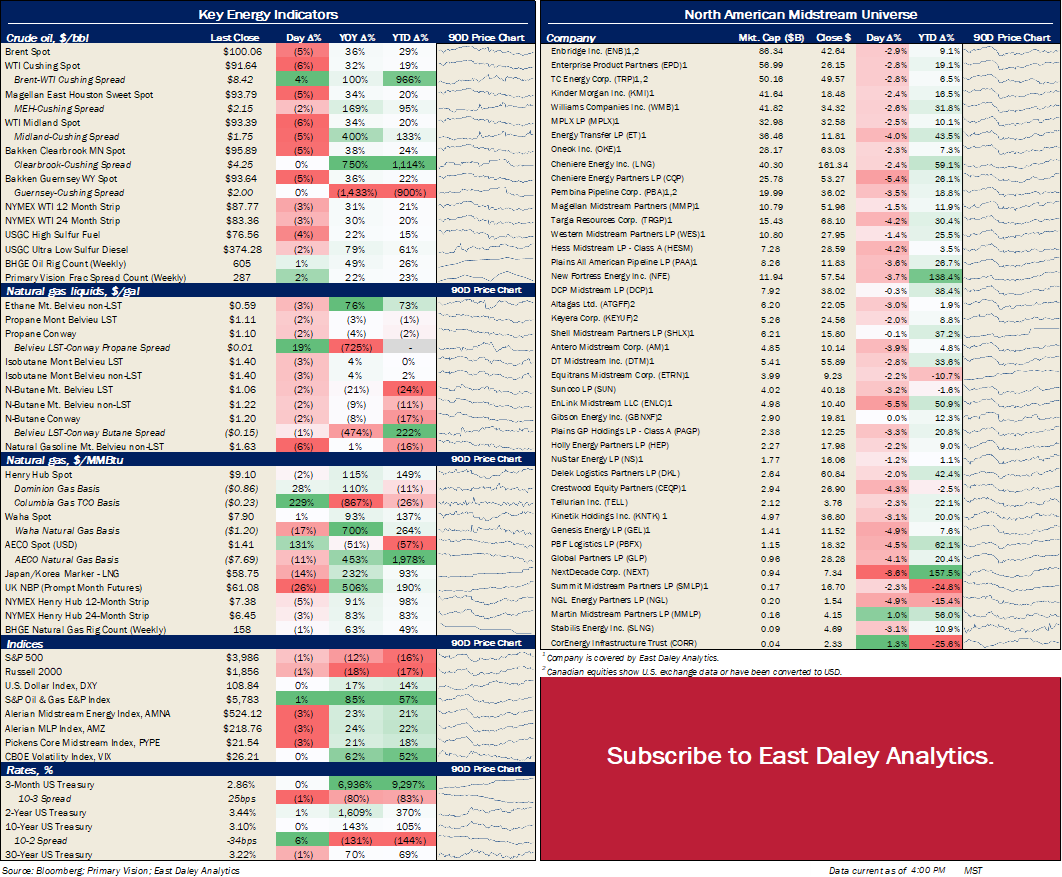Open the NextDecade Corp. 90D price chart
The image size is (1062, 877).
pos(1011,573)
